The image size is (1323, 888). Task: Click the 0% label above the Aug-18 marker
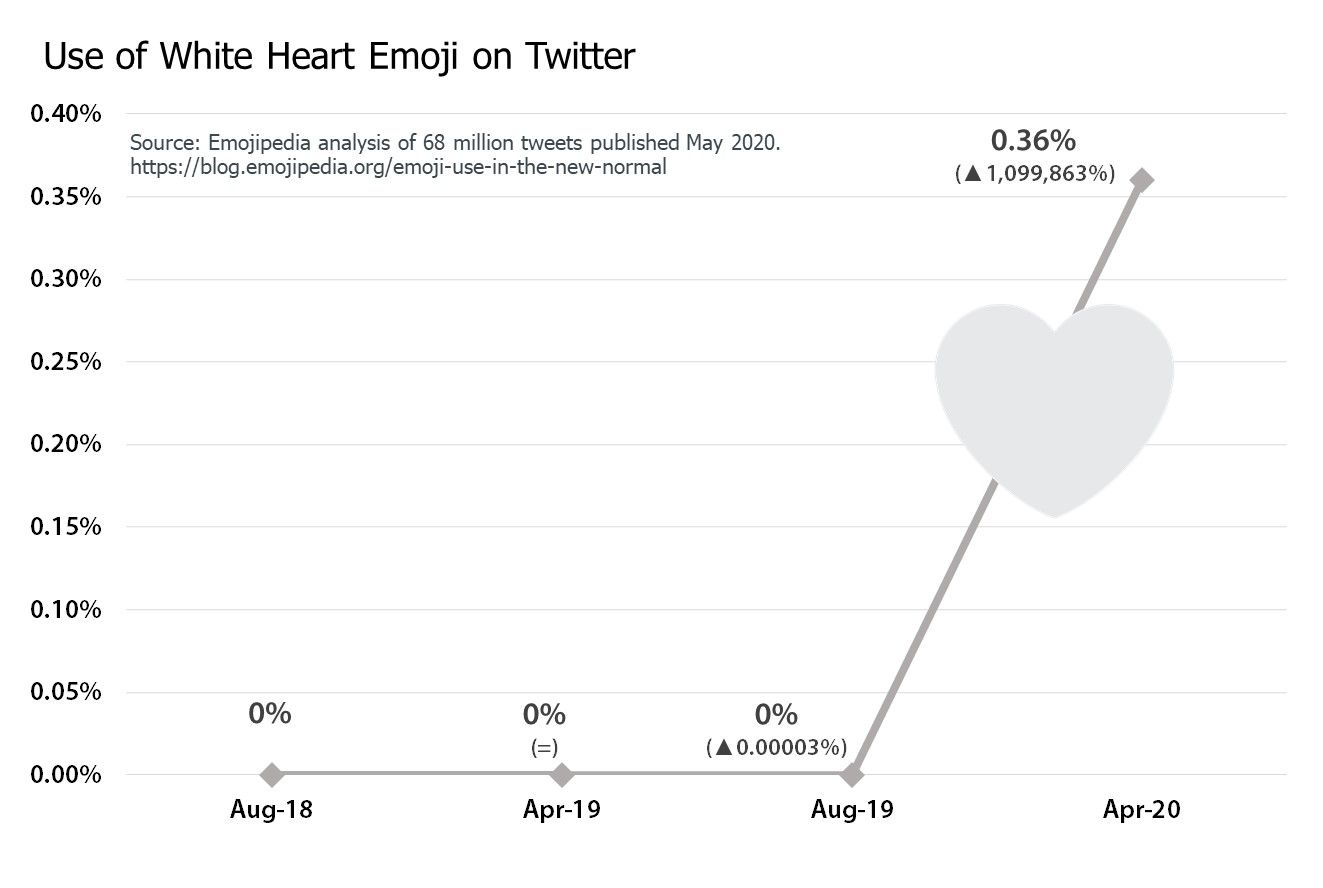pos(270,714)
